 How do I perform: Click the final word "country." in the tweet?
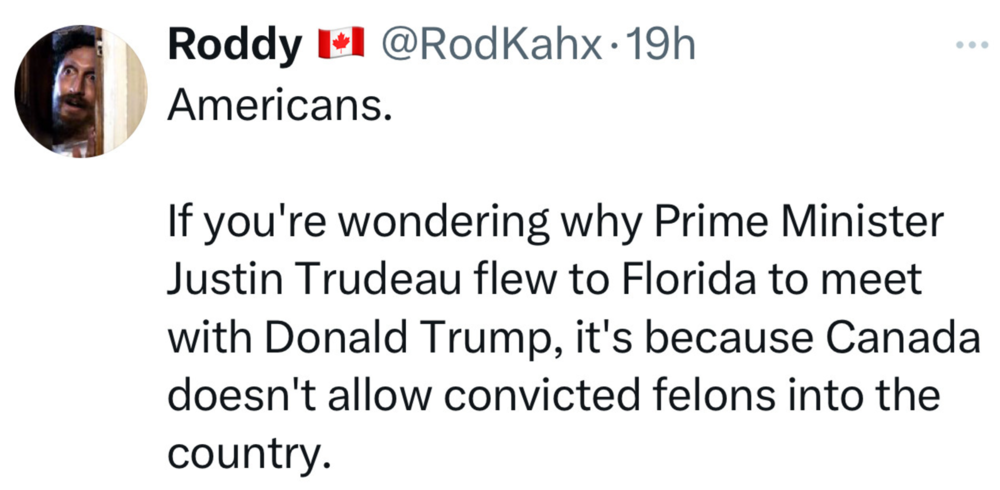246,454
